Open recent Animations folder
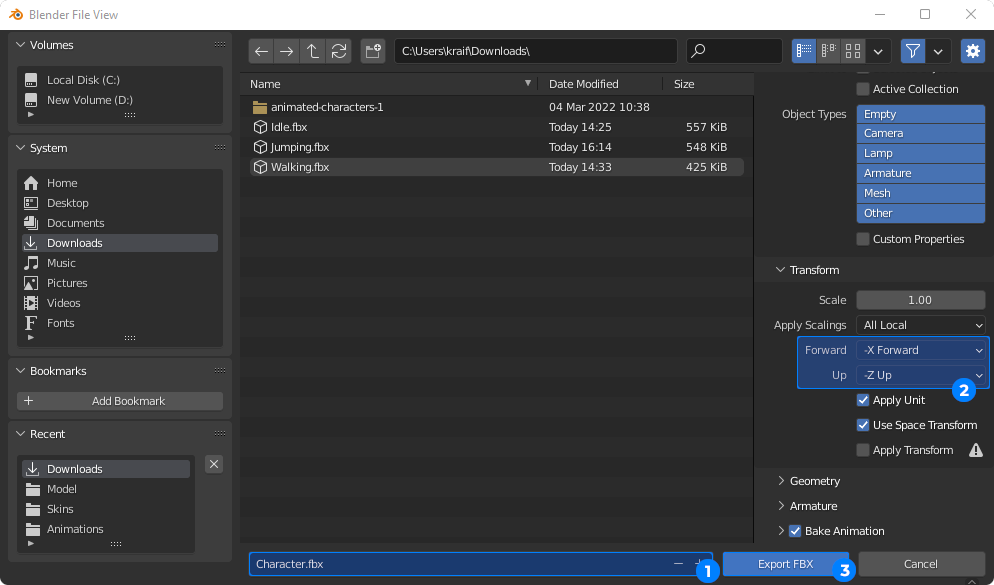This screenshot has width=994, height=585. (106, 529)
